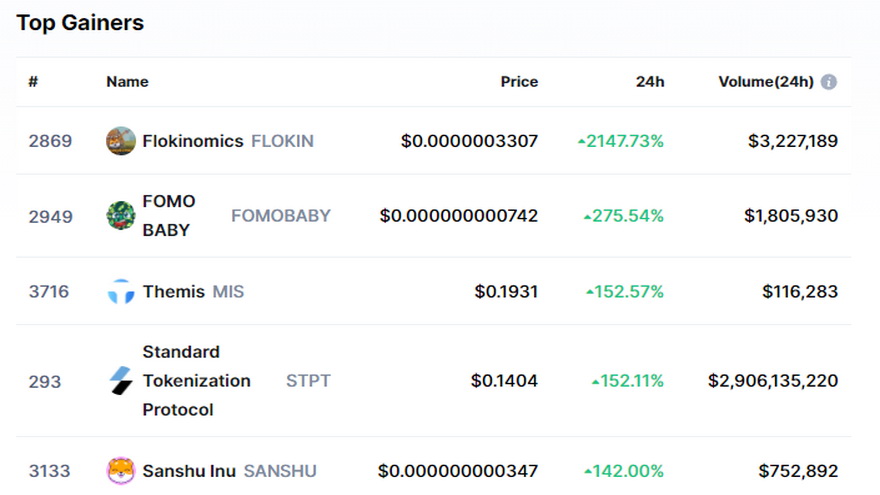The image size is (880, 495).
Task: Sort by Volume(24h) column header
Action: pos(766,82)
